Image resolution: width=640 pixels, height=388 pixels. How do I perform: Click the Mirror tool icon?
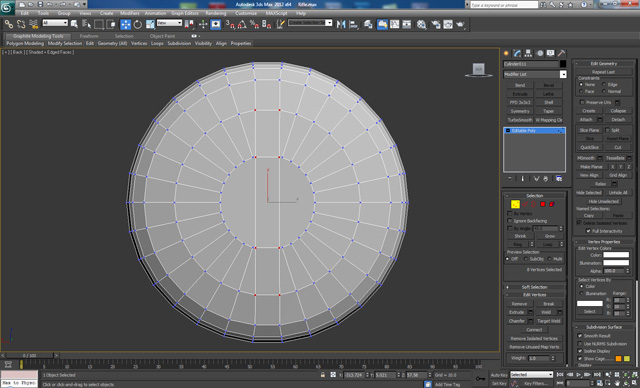[341, 24]
